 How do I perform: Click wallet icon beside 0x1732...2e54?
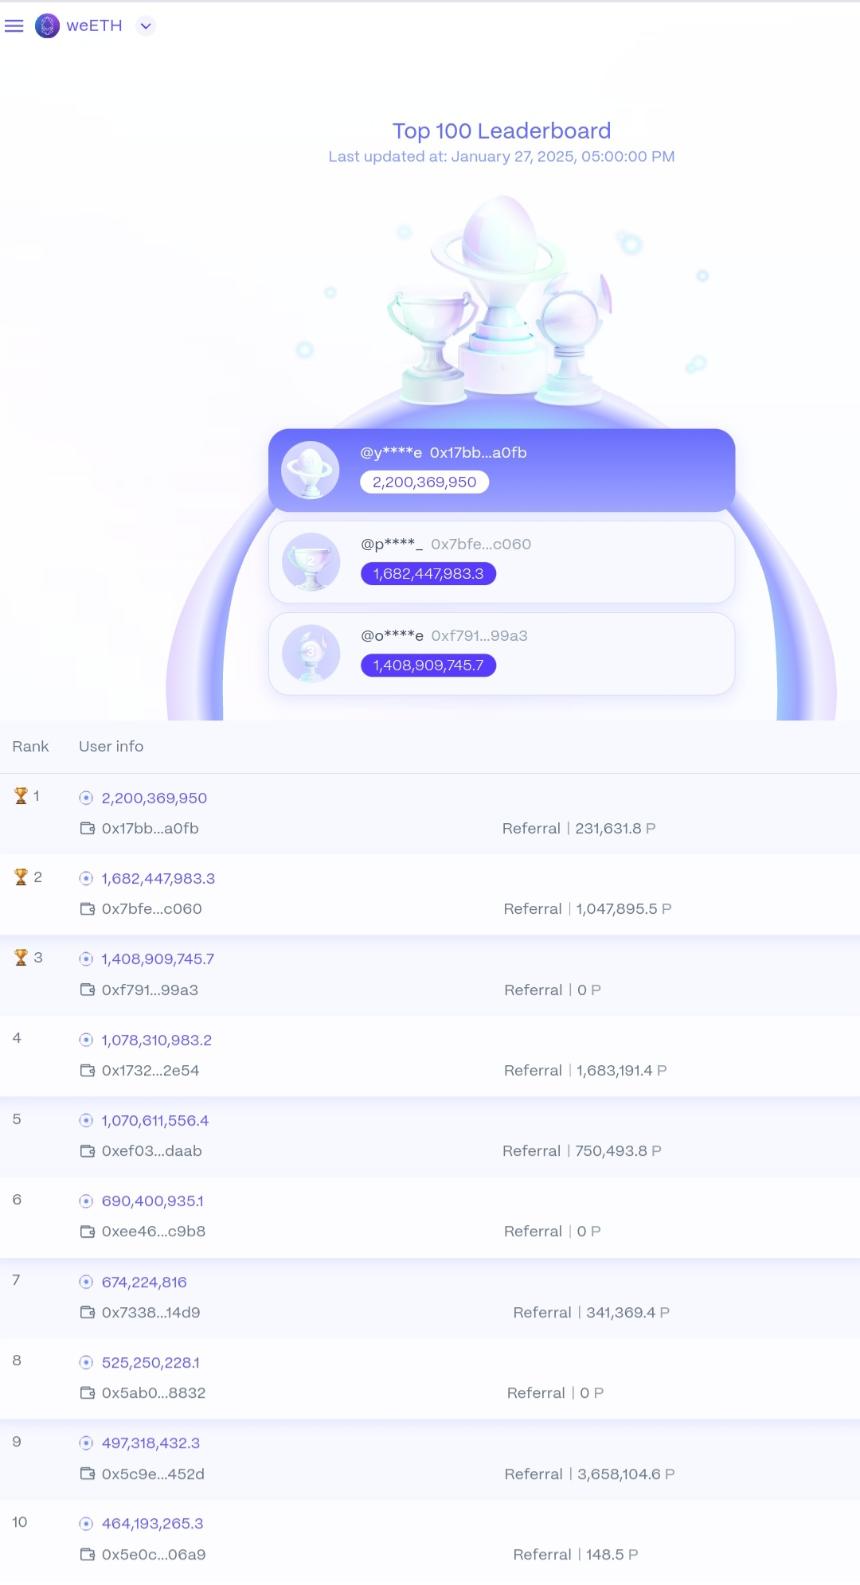click(87, 1070)
